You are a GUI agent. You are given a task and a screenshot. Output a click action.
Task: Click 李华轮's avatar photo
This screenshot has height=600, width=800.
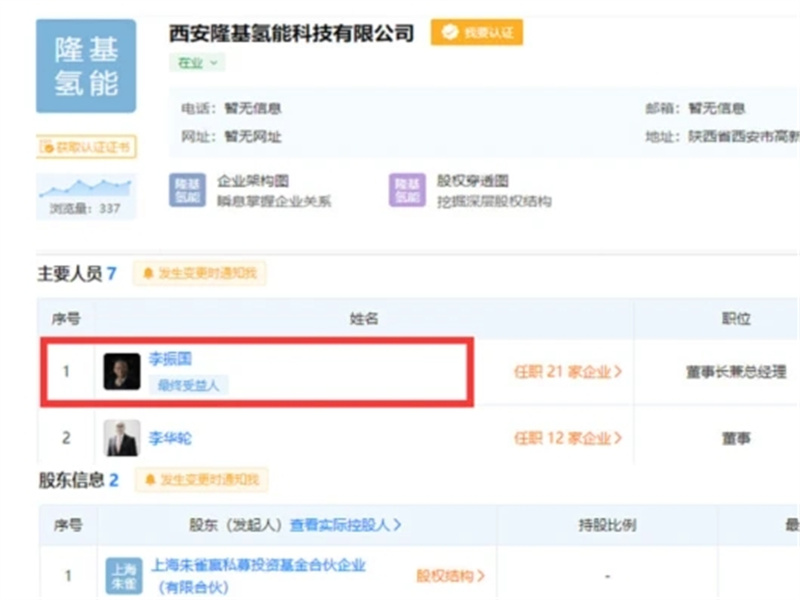(x=121, y=438)
